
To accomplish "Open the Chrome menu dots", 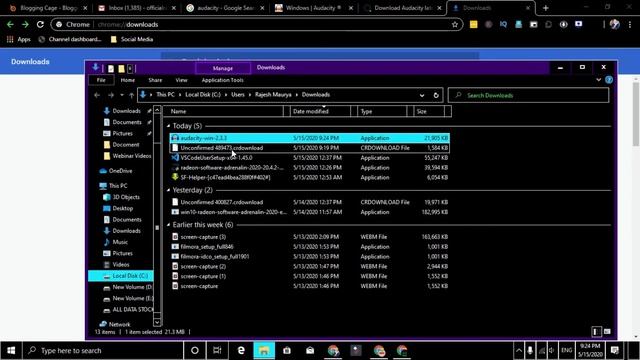I will [630, 24].
